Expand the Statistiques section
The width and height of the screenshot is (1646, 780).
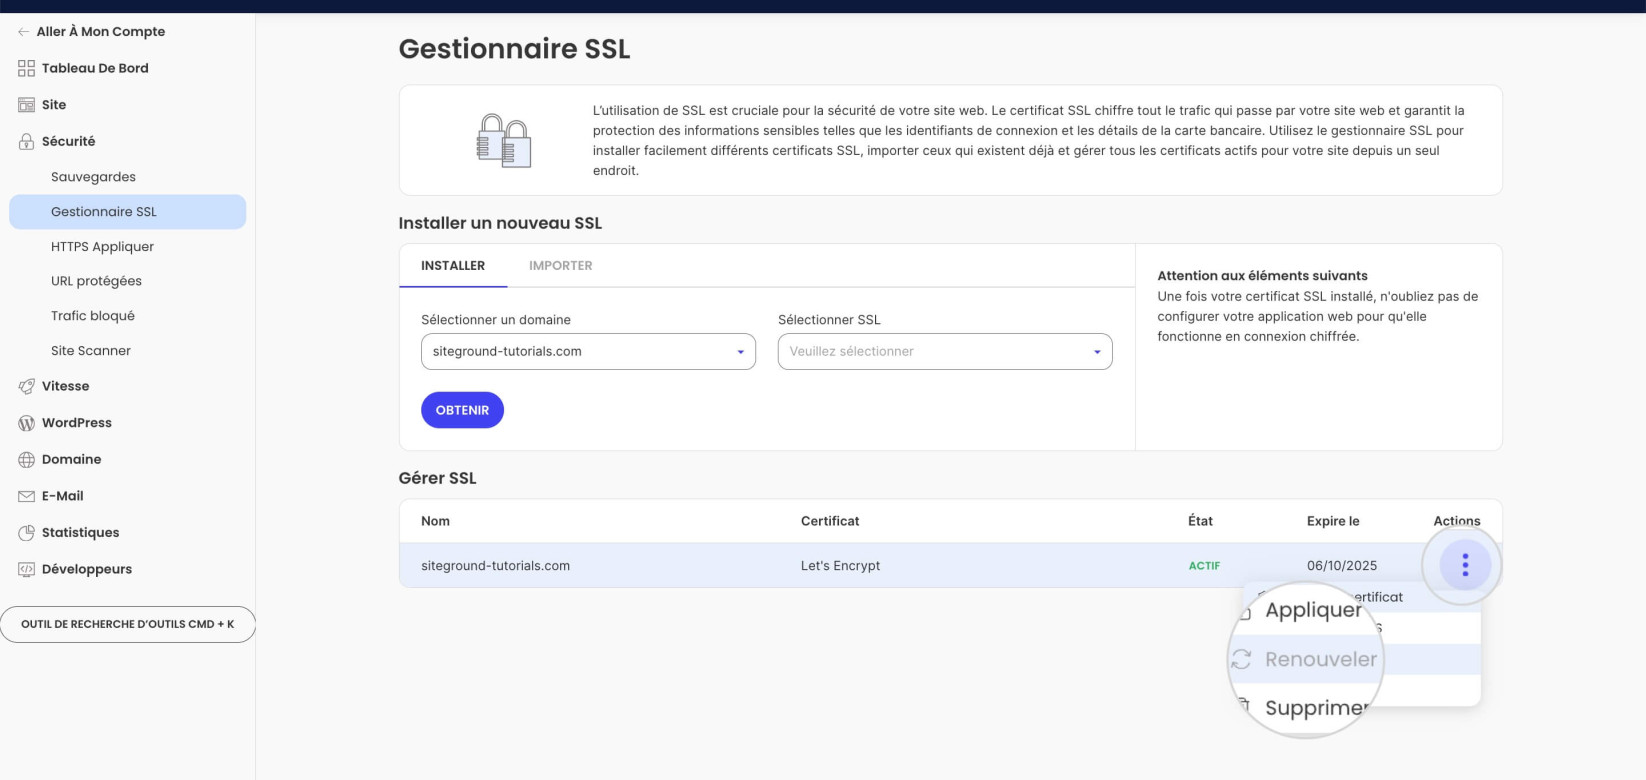[x=80, y=533]
